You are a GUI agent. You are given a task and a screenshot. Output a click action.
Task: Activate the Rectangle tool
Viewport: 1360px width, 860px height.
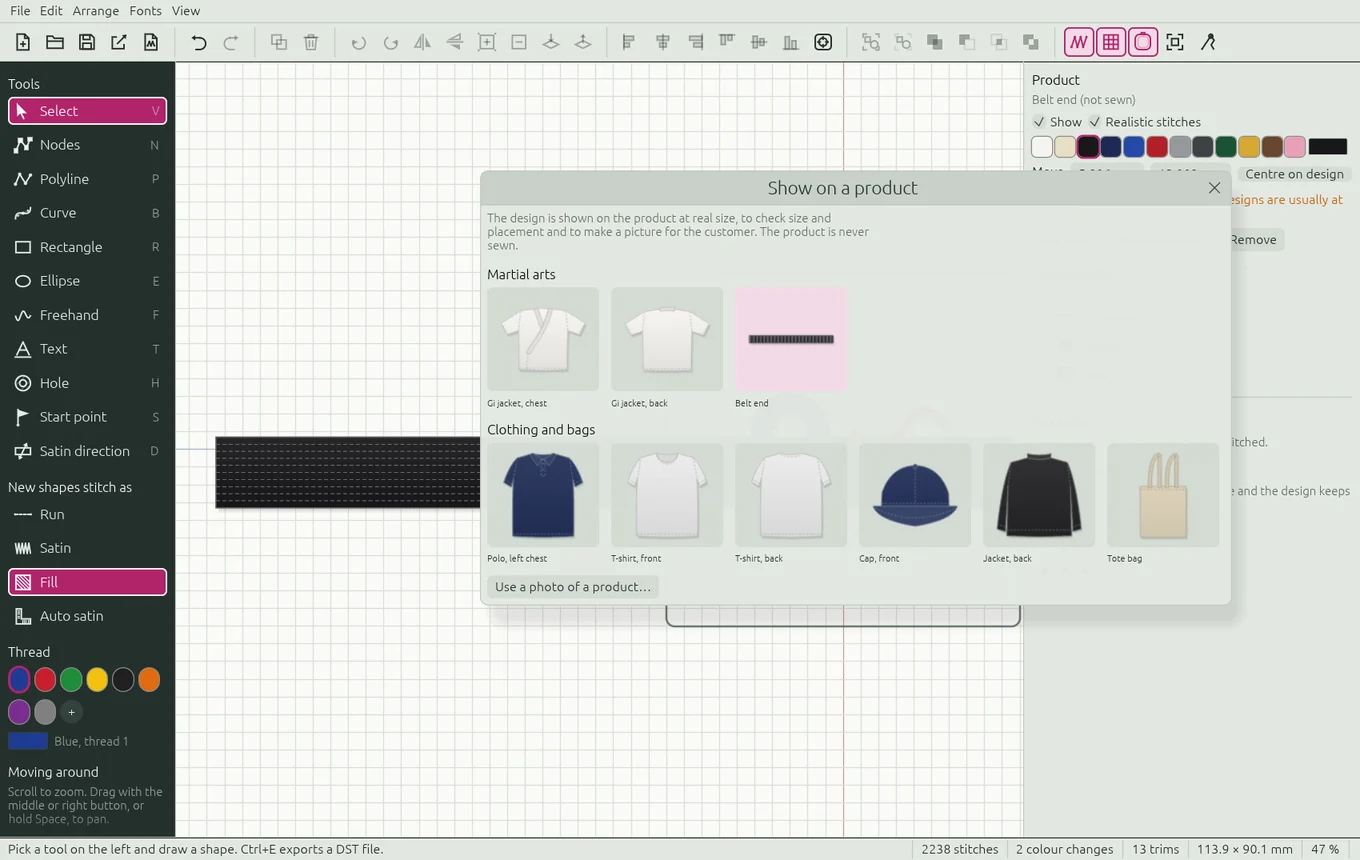coord(87,247)
